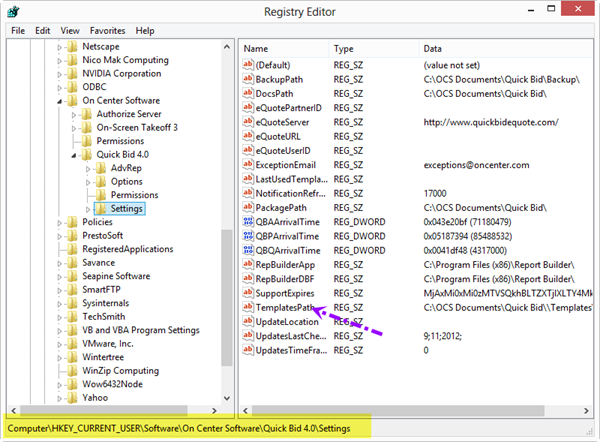Click the folder icon of Quick Bid 4.0

pos(86,155)
